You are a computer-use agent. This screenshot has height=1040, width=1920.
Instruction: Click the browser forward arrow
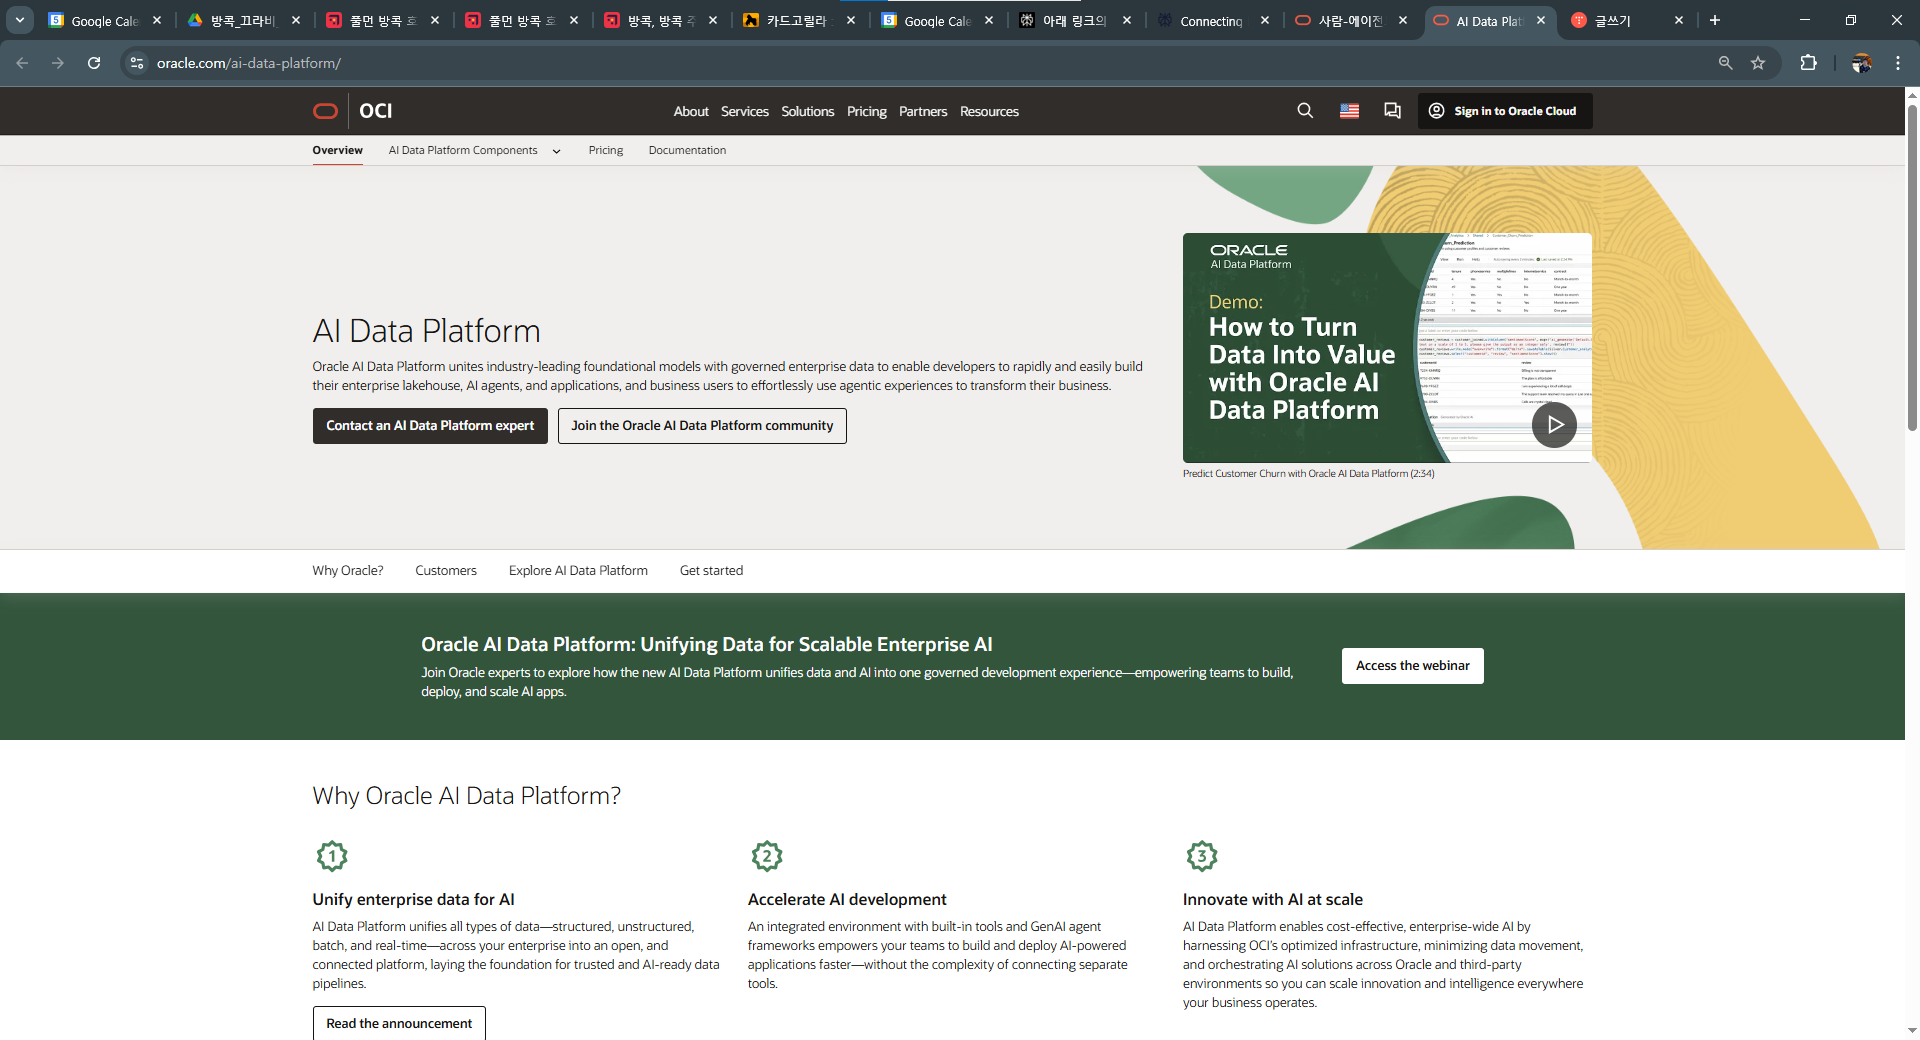(58, 63)
